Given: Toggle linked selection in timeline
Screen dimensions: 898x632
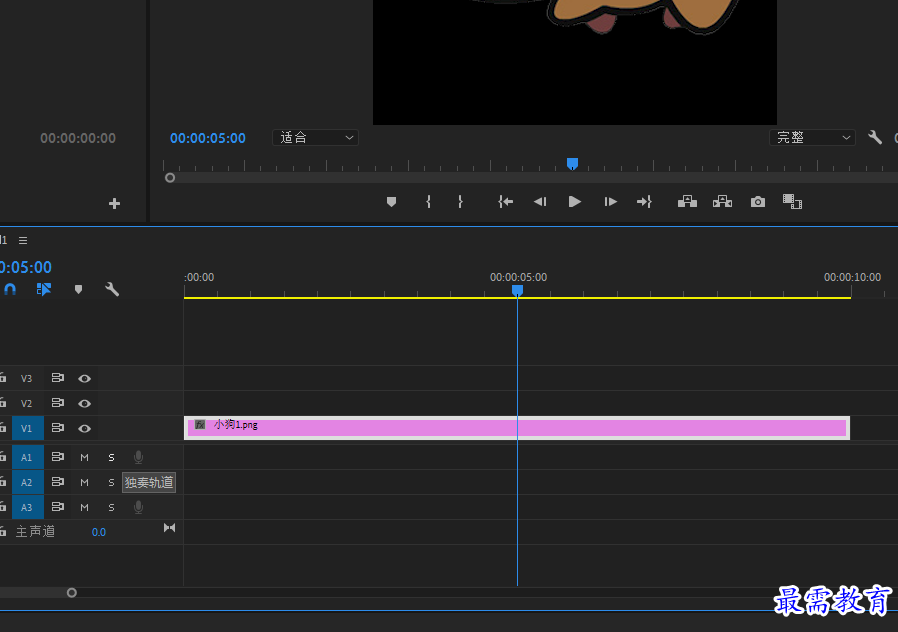Looking at the screenshot, I should coord(44,289).
